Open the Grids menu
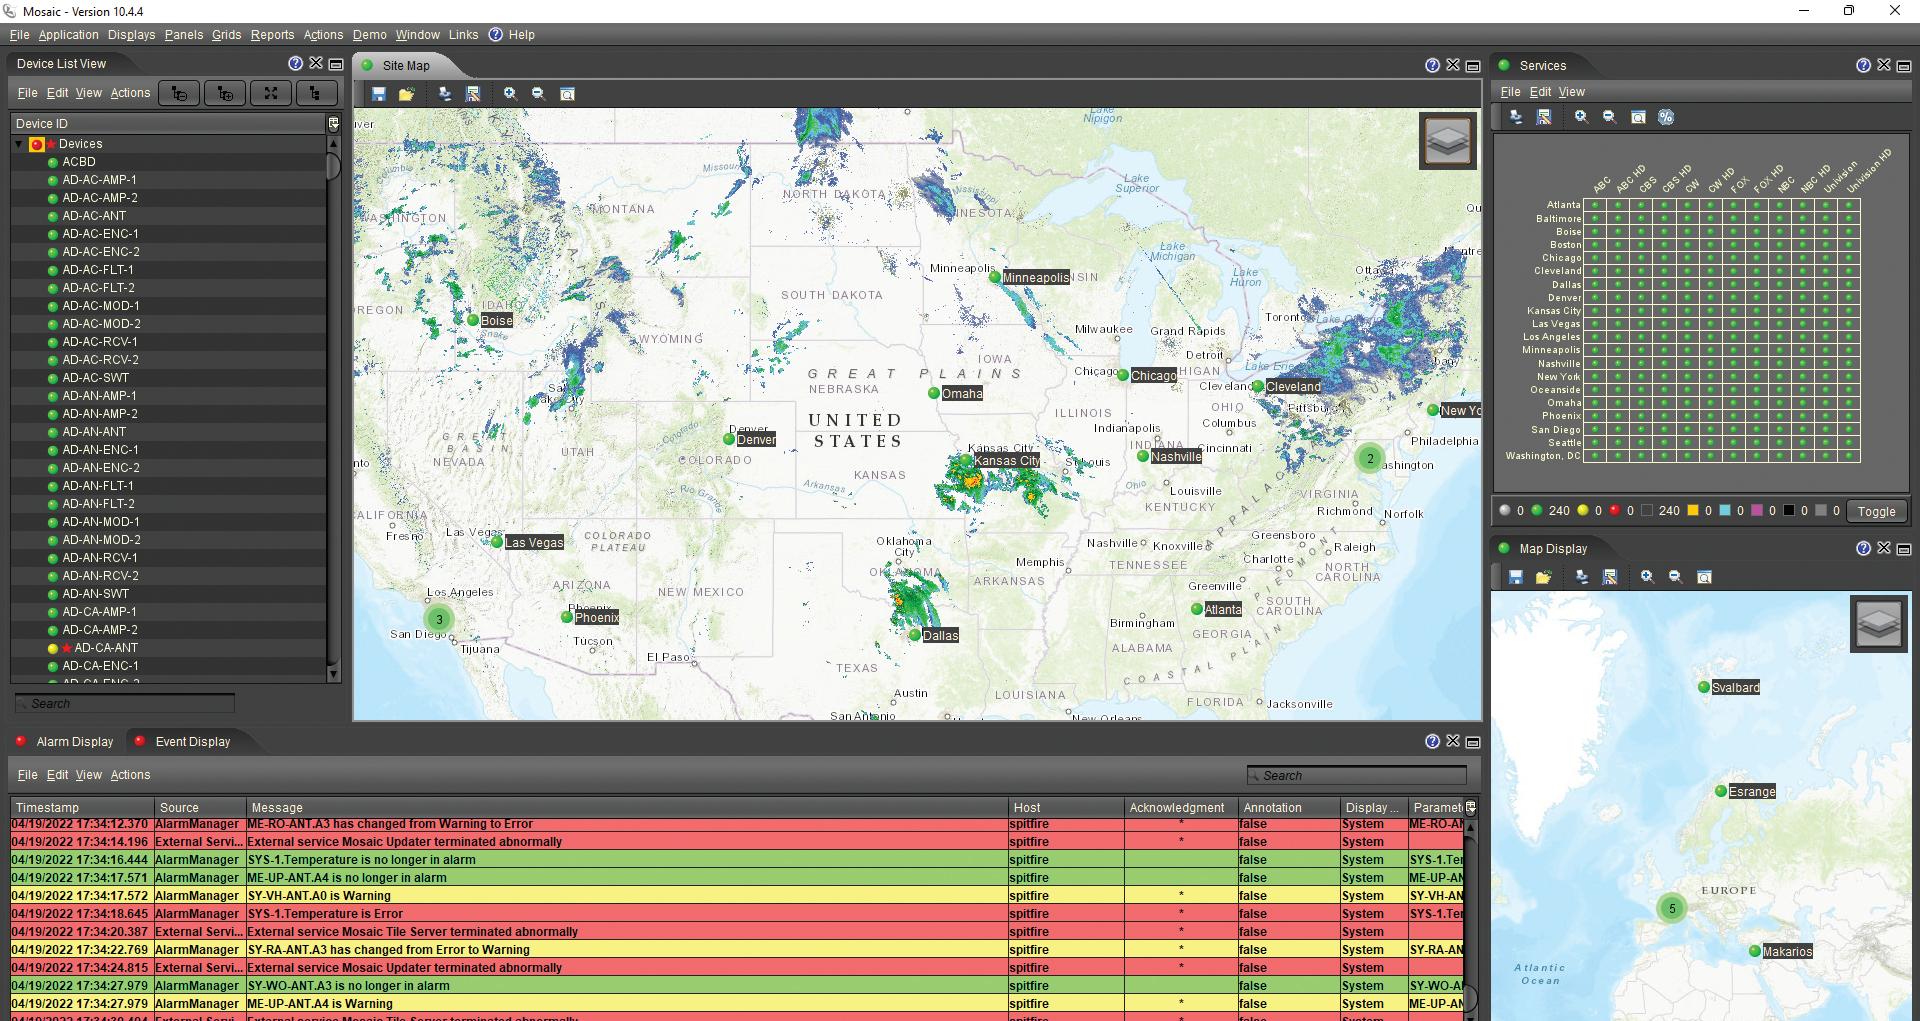Screen dimensions: 1920x1021 226,35
